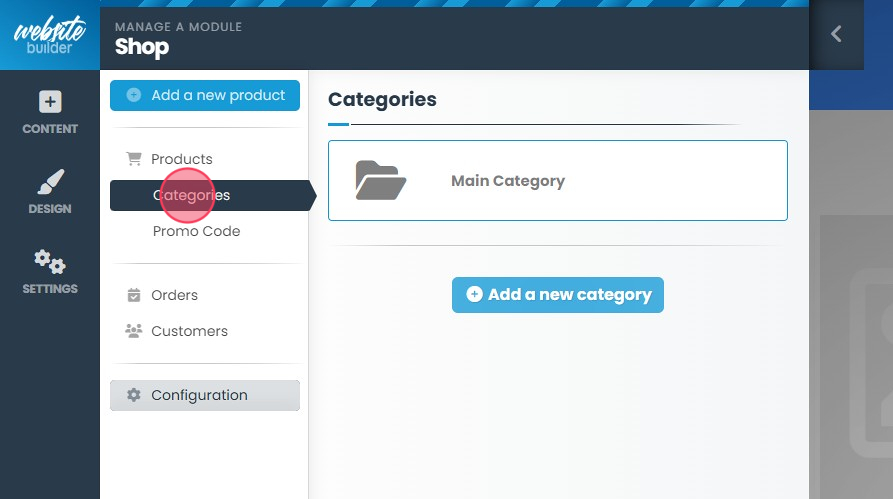893x499 pixels.
Task: Collapse the panel with left chevron
Action: 836,34
